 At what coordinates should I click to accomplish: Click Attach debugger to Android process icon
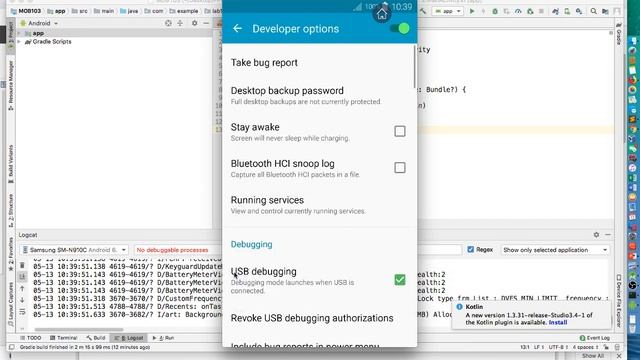pos(530,11)
